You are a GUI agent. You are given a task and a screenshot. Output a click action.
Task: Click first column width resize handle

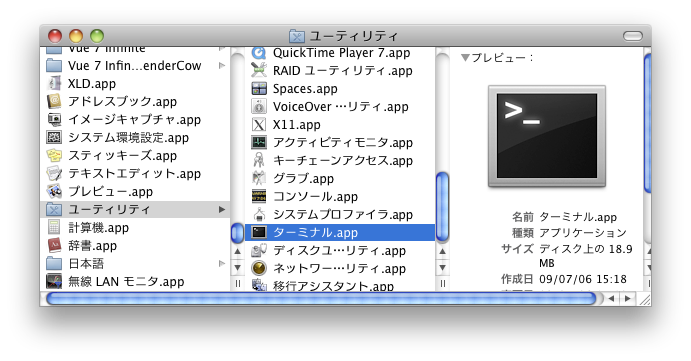tap(238, 283)
